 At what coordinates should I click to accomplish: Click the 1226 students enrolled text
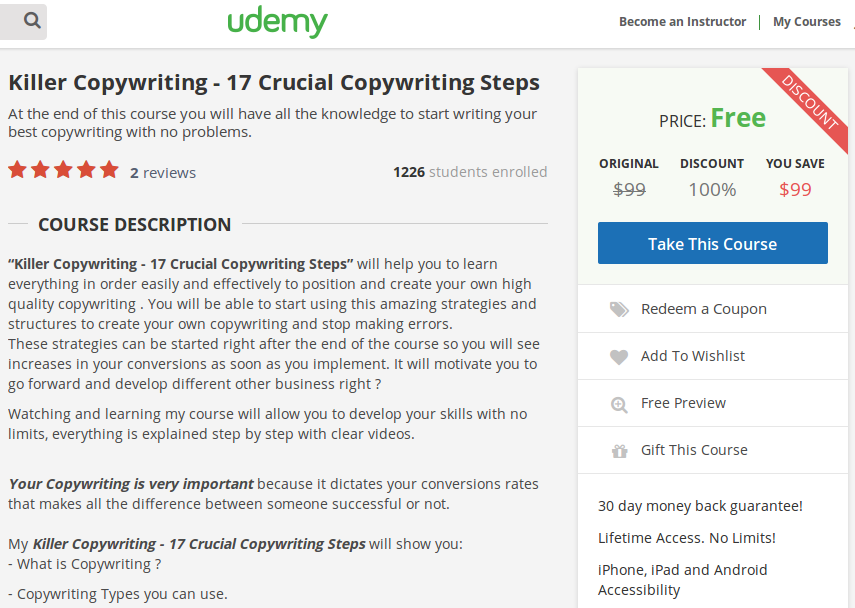click(x=470, y=172)
